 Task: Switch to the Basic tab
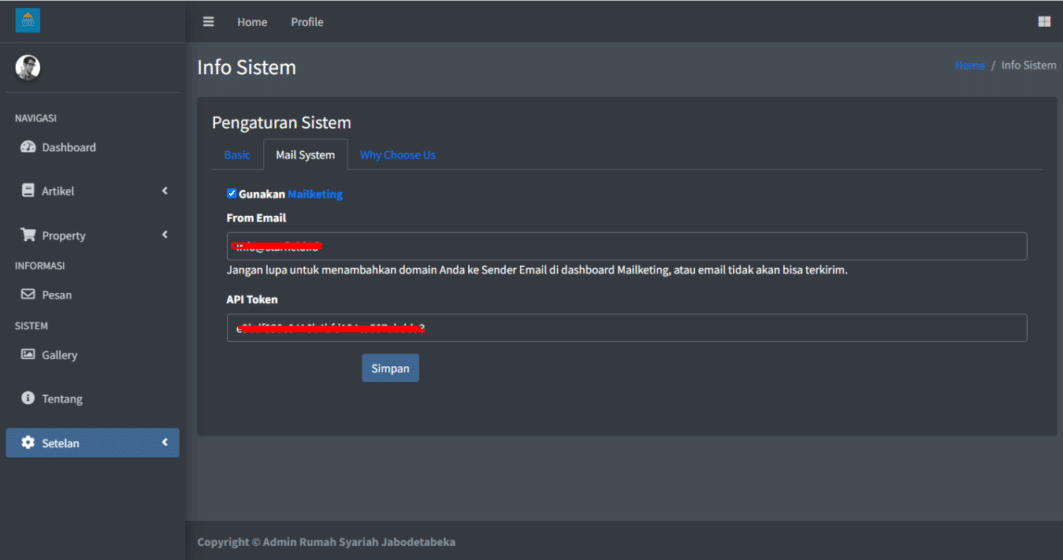tap(237, 155)
